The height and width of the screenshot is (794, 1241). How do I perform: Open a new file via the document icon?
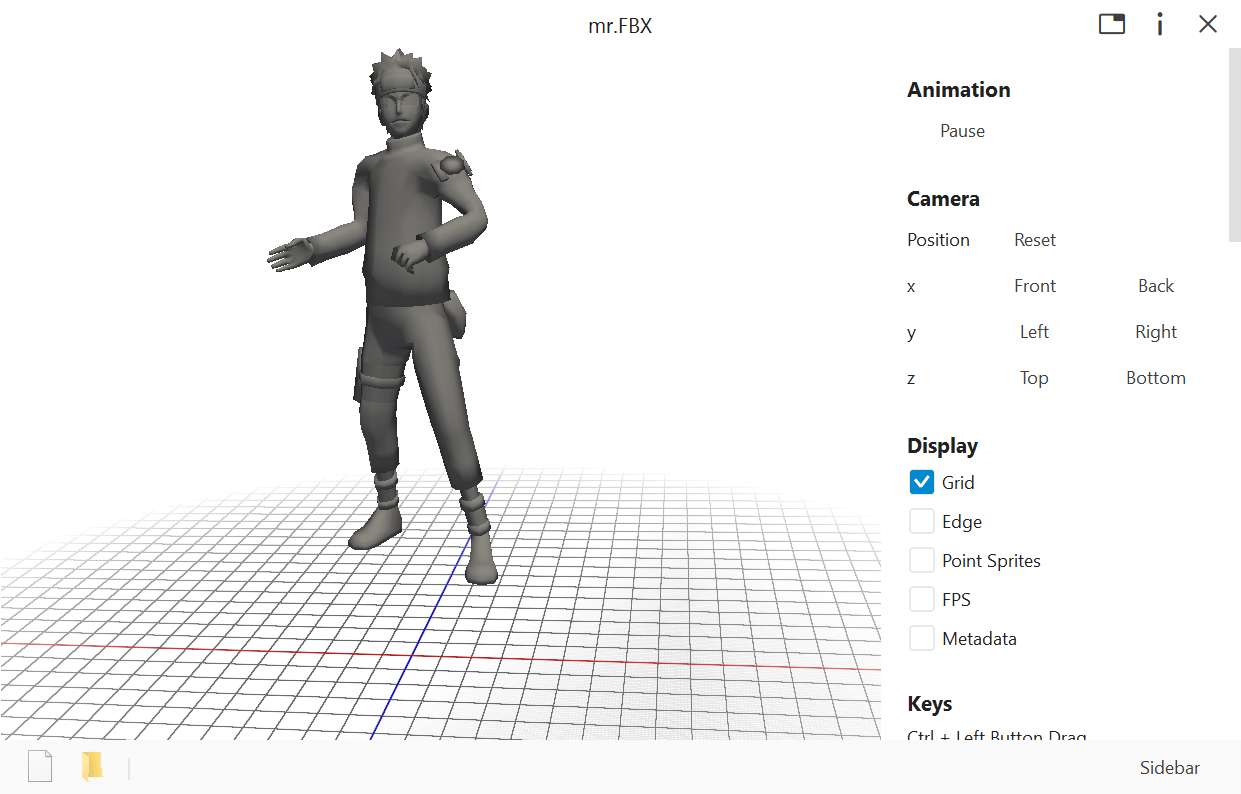coord(40,766)
